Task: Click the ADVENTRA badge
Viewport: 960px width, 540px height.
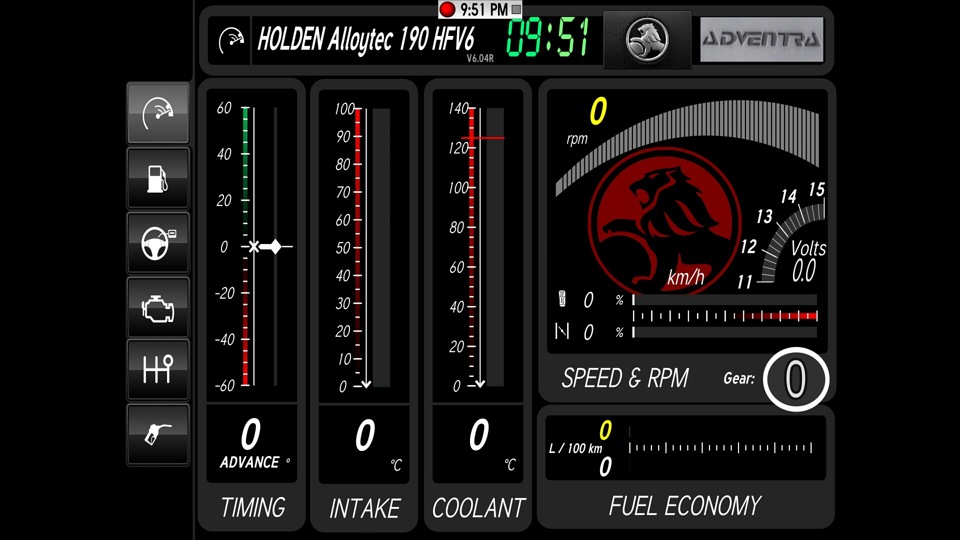Action: click(762, 40)
